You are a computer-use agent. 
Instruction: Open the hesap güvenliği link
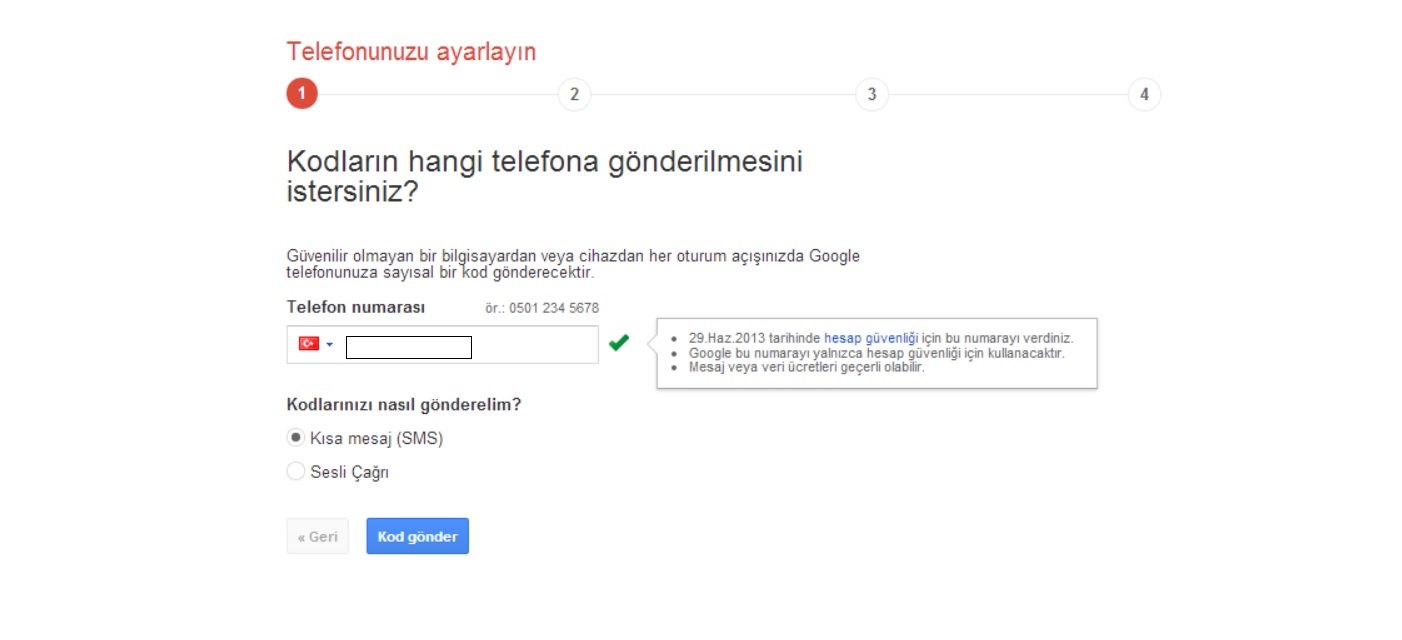coord(871,339)
